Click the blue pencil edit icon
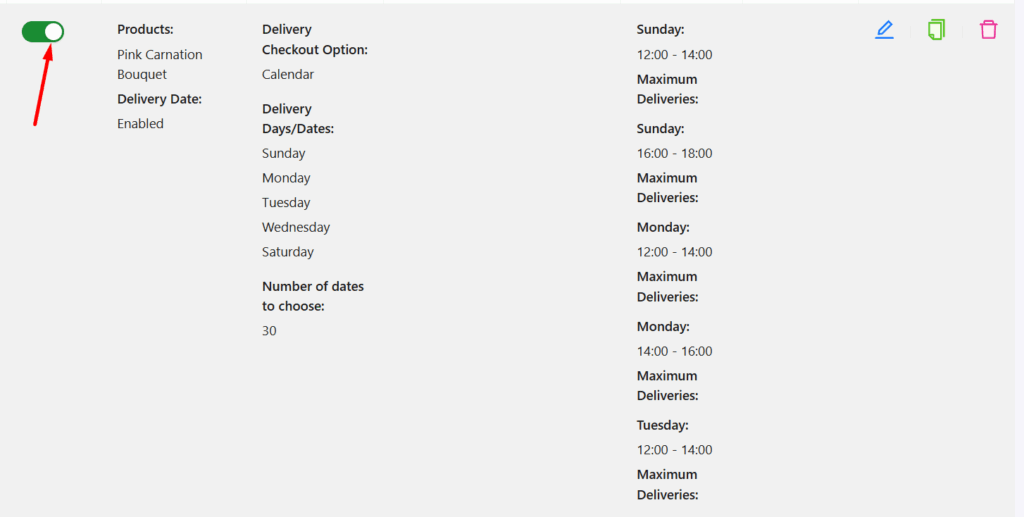Viewport: 1024px width, 517px height. [884, 30]
